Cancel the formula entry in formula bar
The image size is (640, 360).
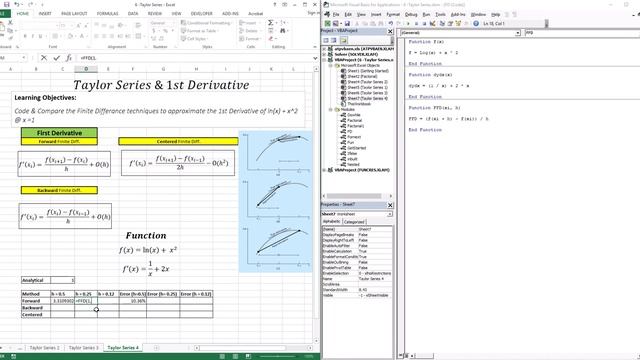pyautogui.click(x=44, y=58)
